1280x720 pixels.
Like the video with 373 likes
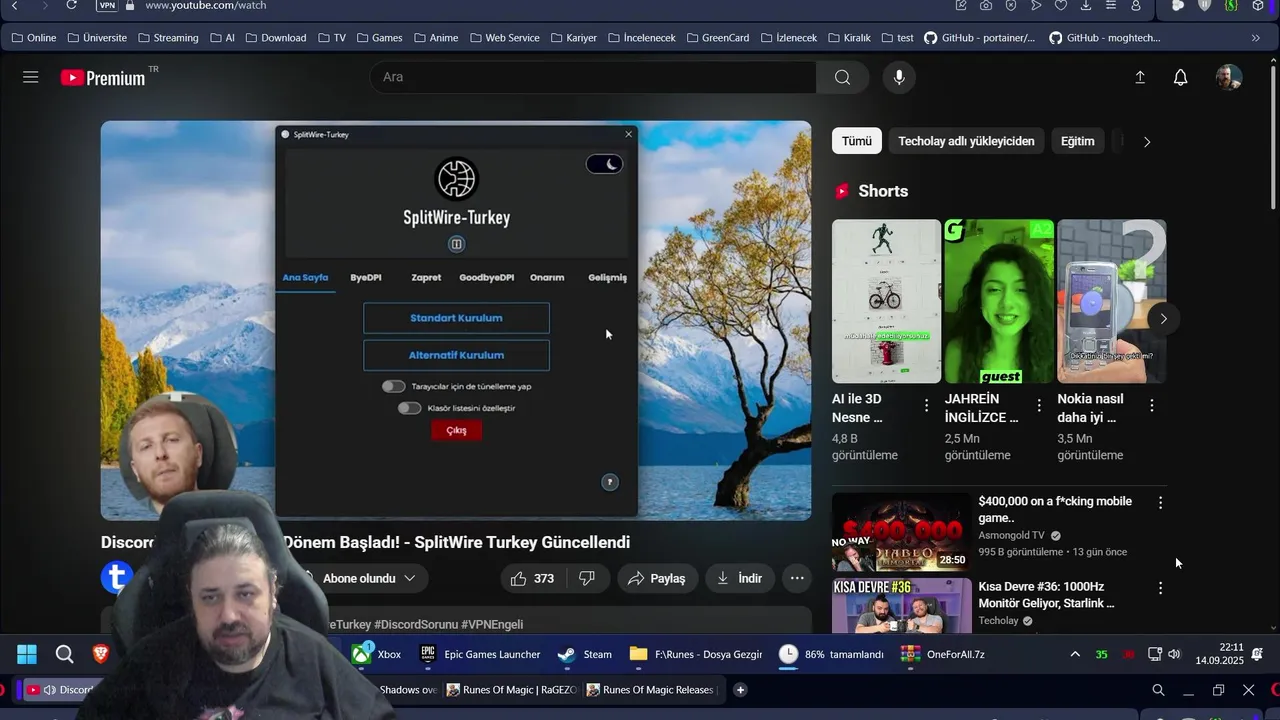pos(532,578)
